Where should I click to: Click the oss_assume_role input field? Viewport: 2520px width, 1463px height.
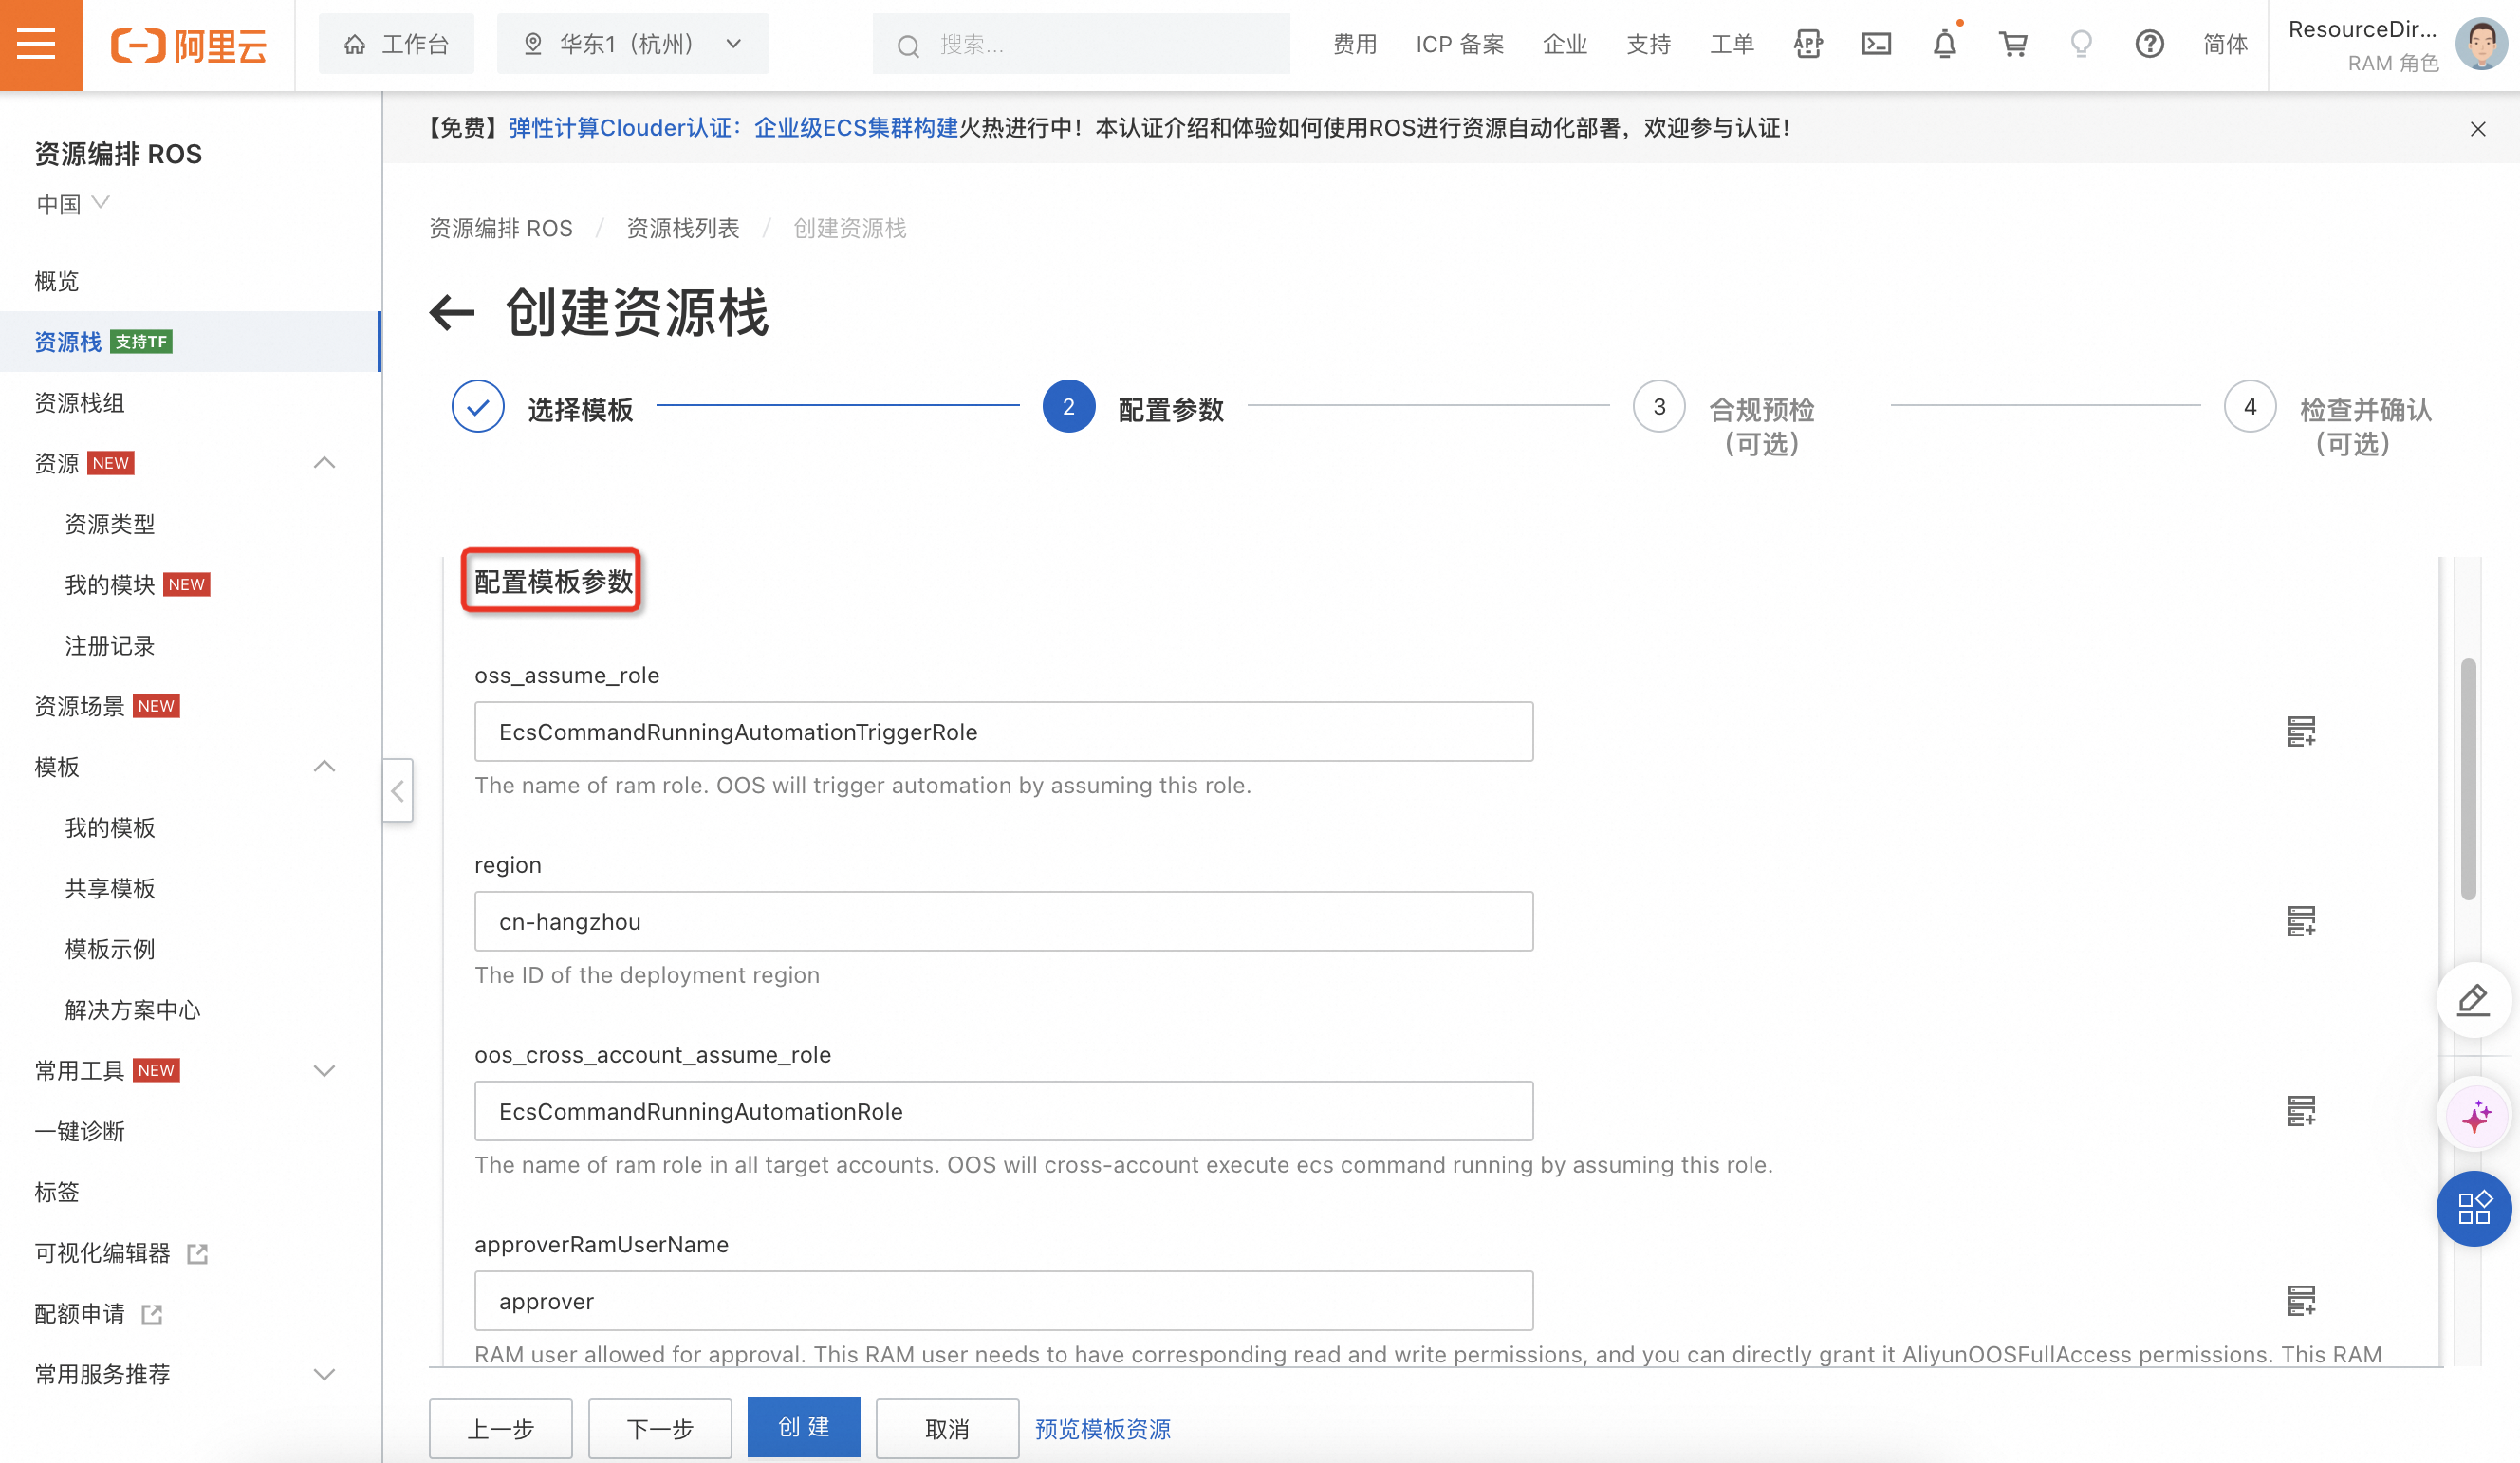[x=1003, y=732]
